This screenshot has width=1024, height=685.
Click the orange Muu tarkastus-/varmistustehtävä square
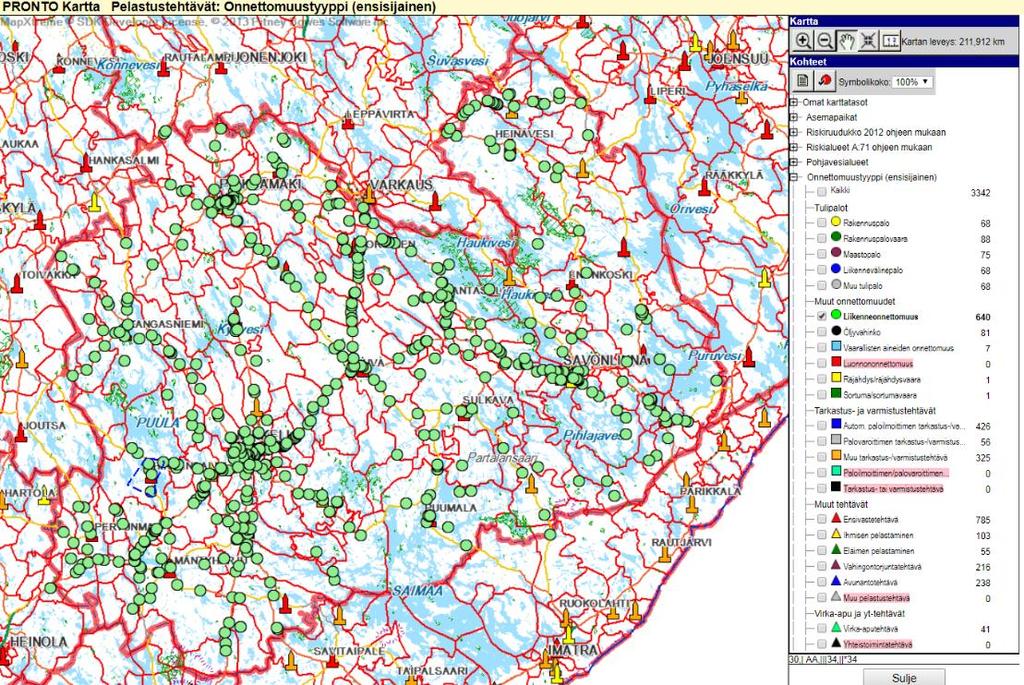(836, 456)
